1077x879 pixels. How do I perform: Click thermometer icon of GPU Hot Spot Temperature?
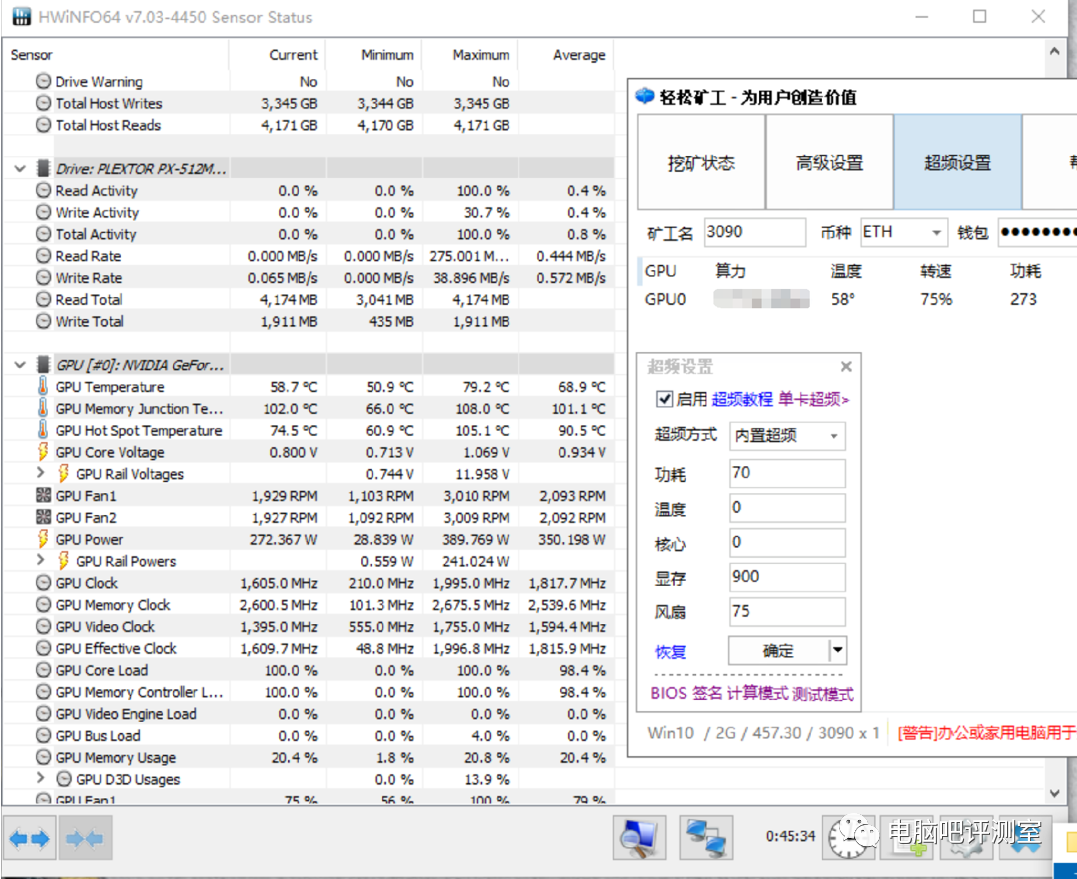[x=43, y=431]
